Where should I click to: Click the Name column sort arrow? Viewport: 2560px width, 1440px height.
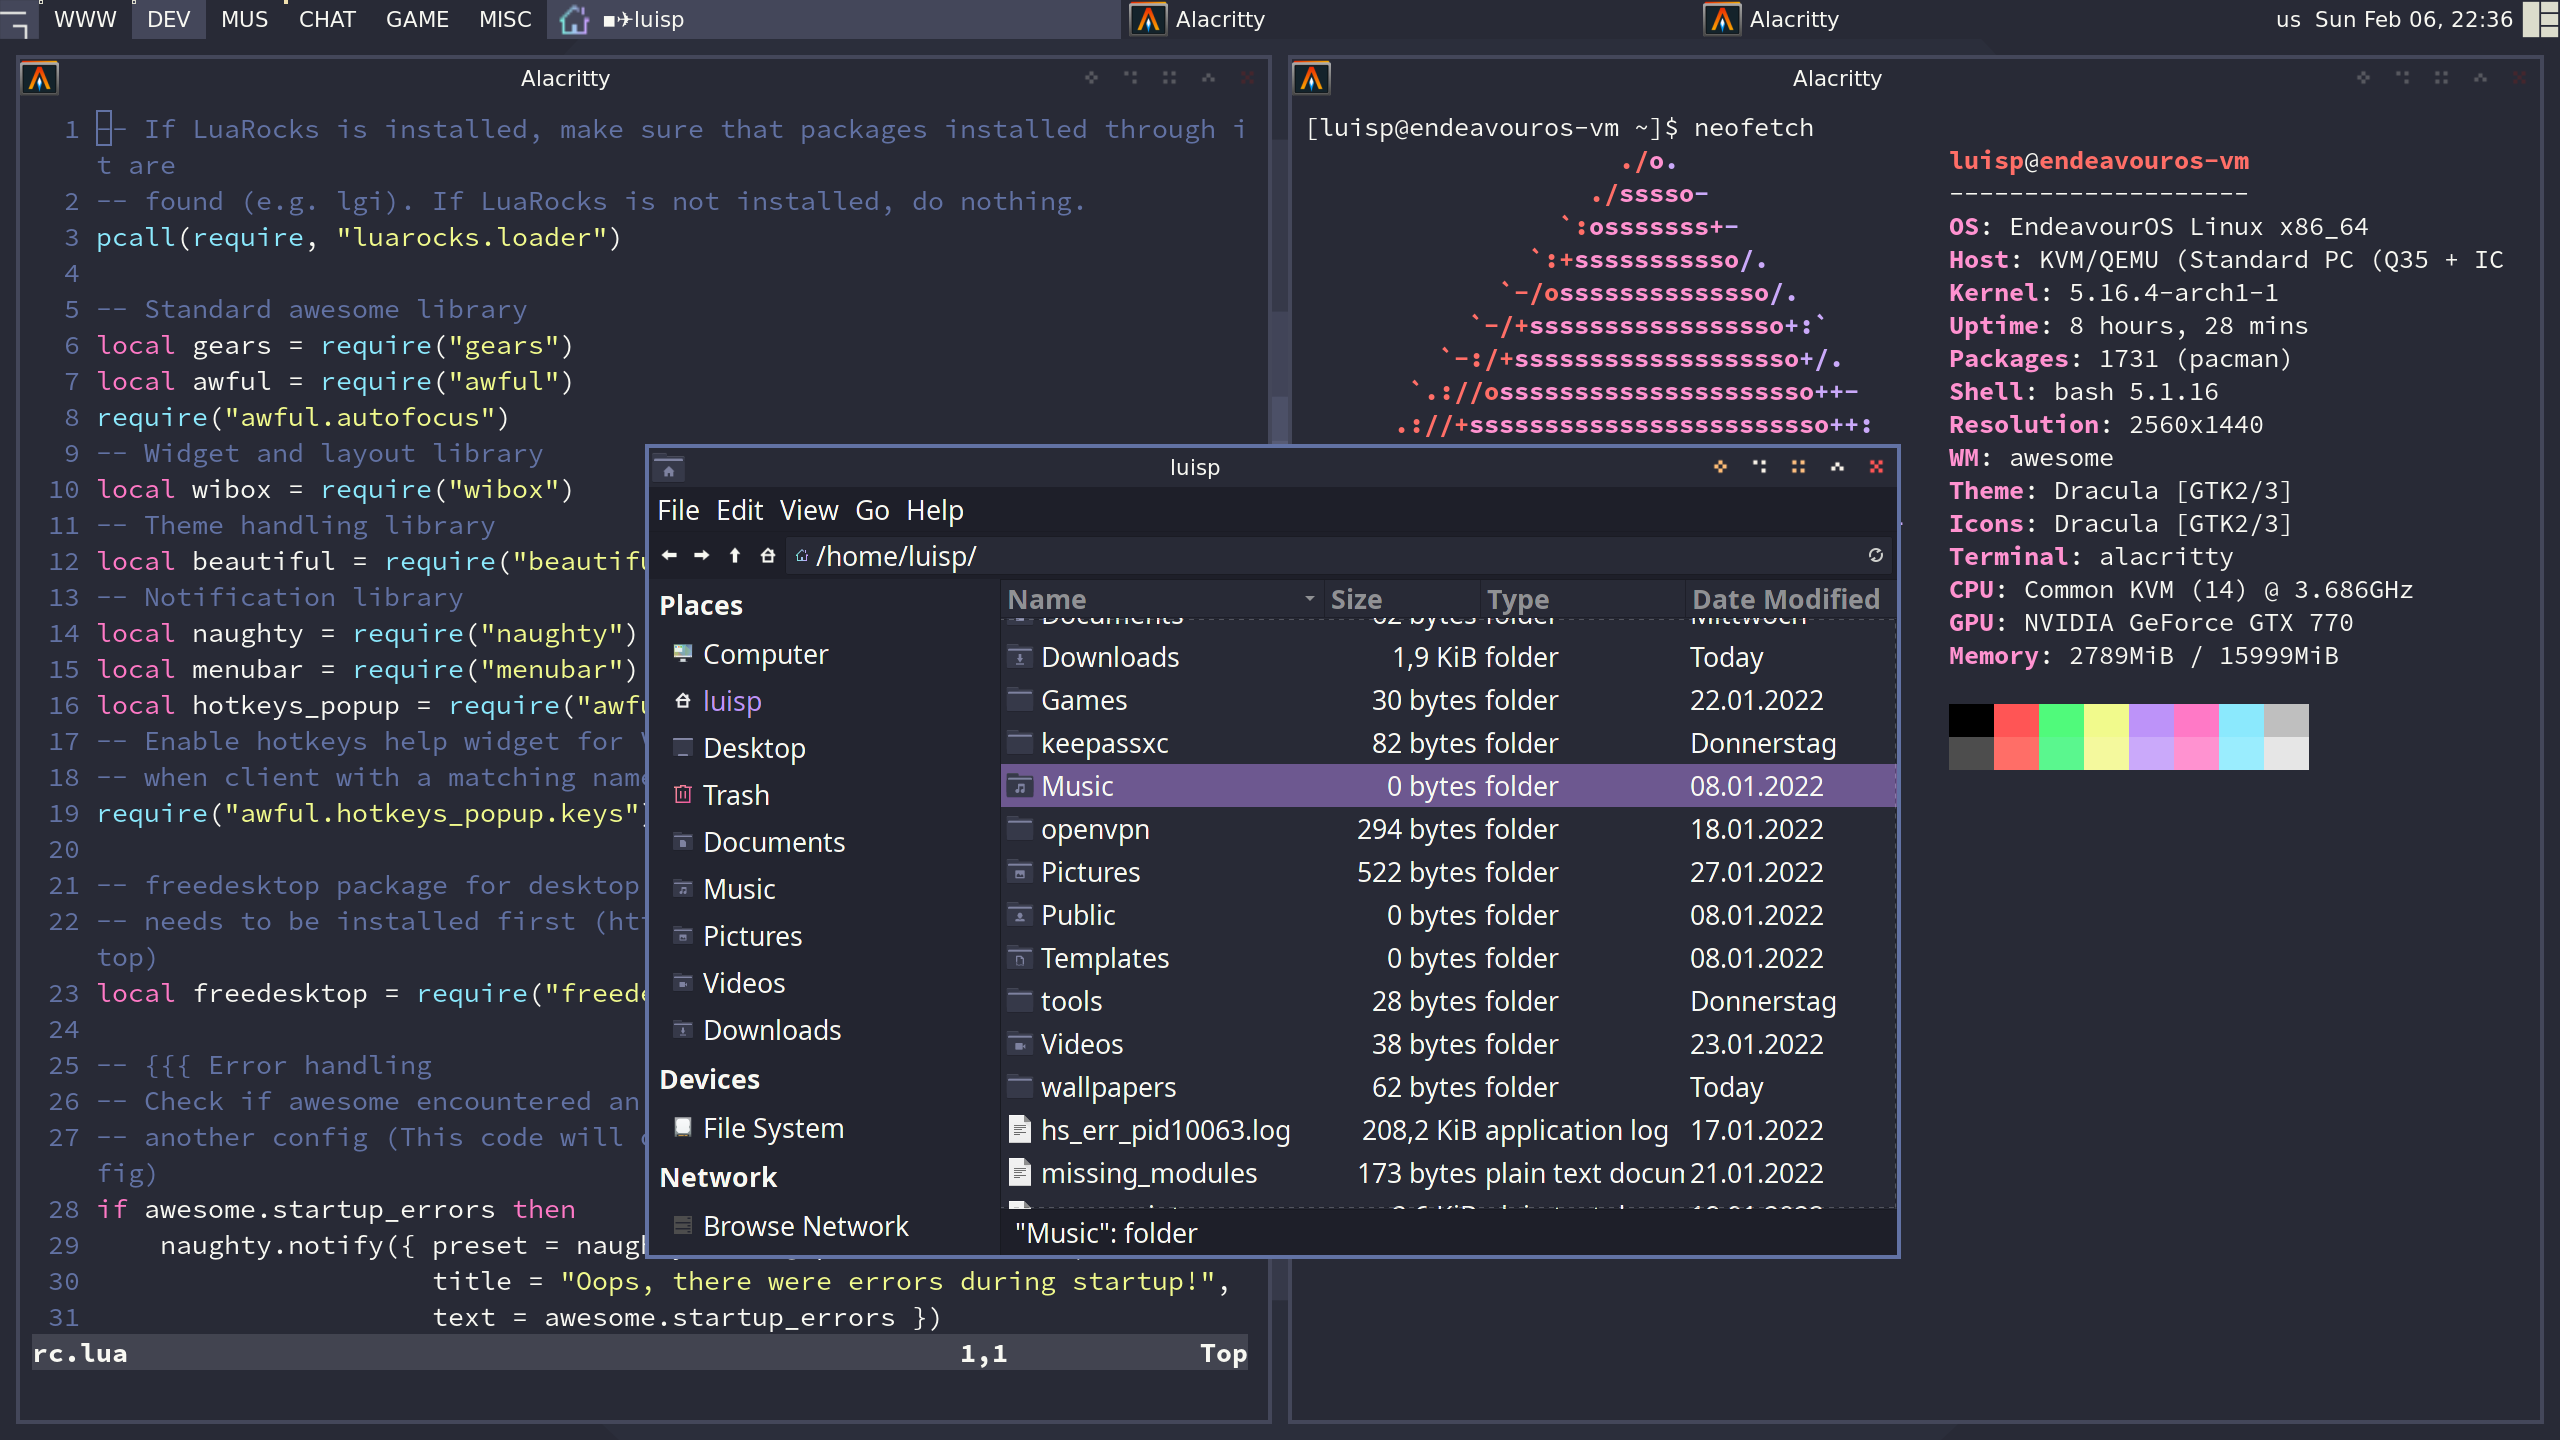1309,599
